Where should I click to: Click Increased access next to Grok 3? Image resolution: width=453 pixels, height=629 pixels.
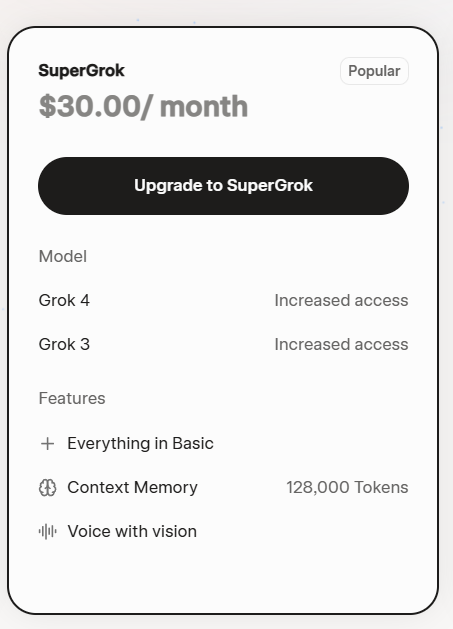[341, 344]
